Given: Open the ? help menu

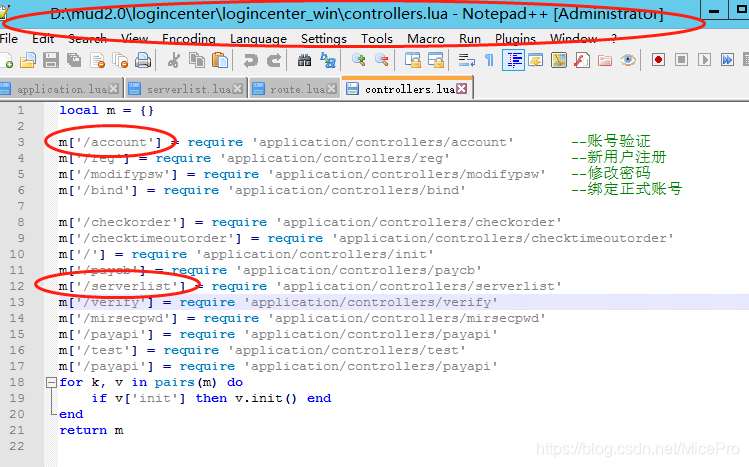Looking at the screenshot, I should pos(614,38).
